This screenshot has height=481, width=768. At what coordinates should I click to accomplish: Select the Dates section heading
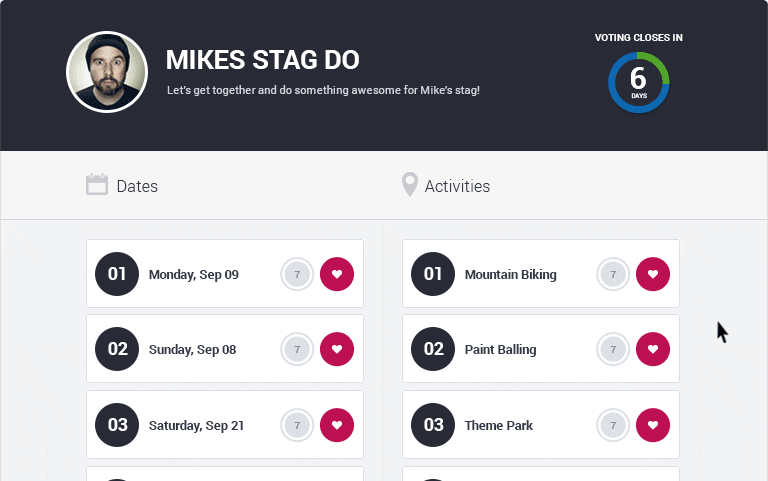[x=137, y=186]
